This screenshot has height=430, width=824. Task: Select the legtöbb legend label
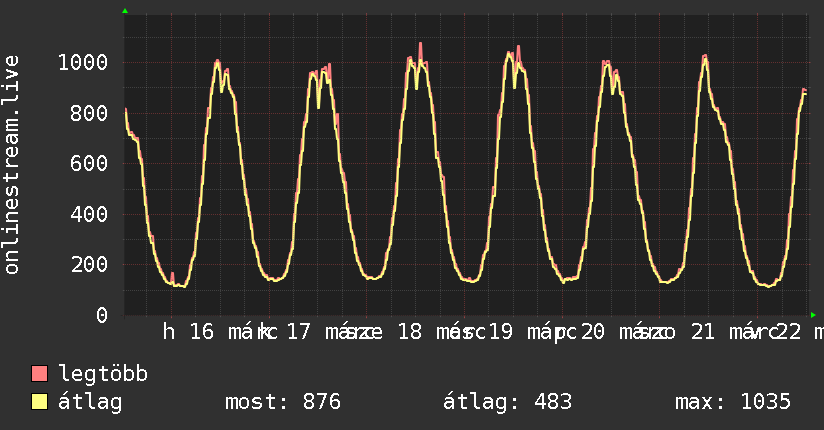(x=103, y=375)
